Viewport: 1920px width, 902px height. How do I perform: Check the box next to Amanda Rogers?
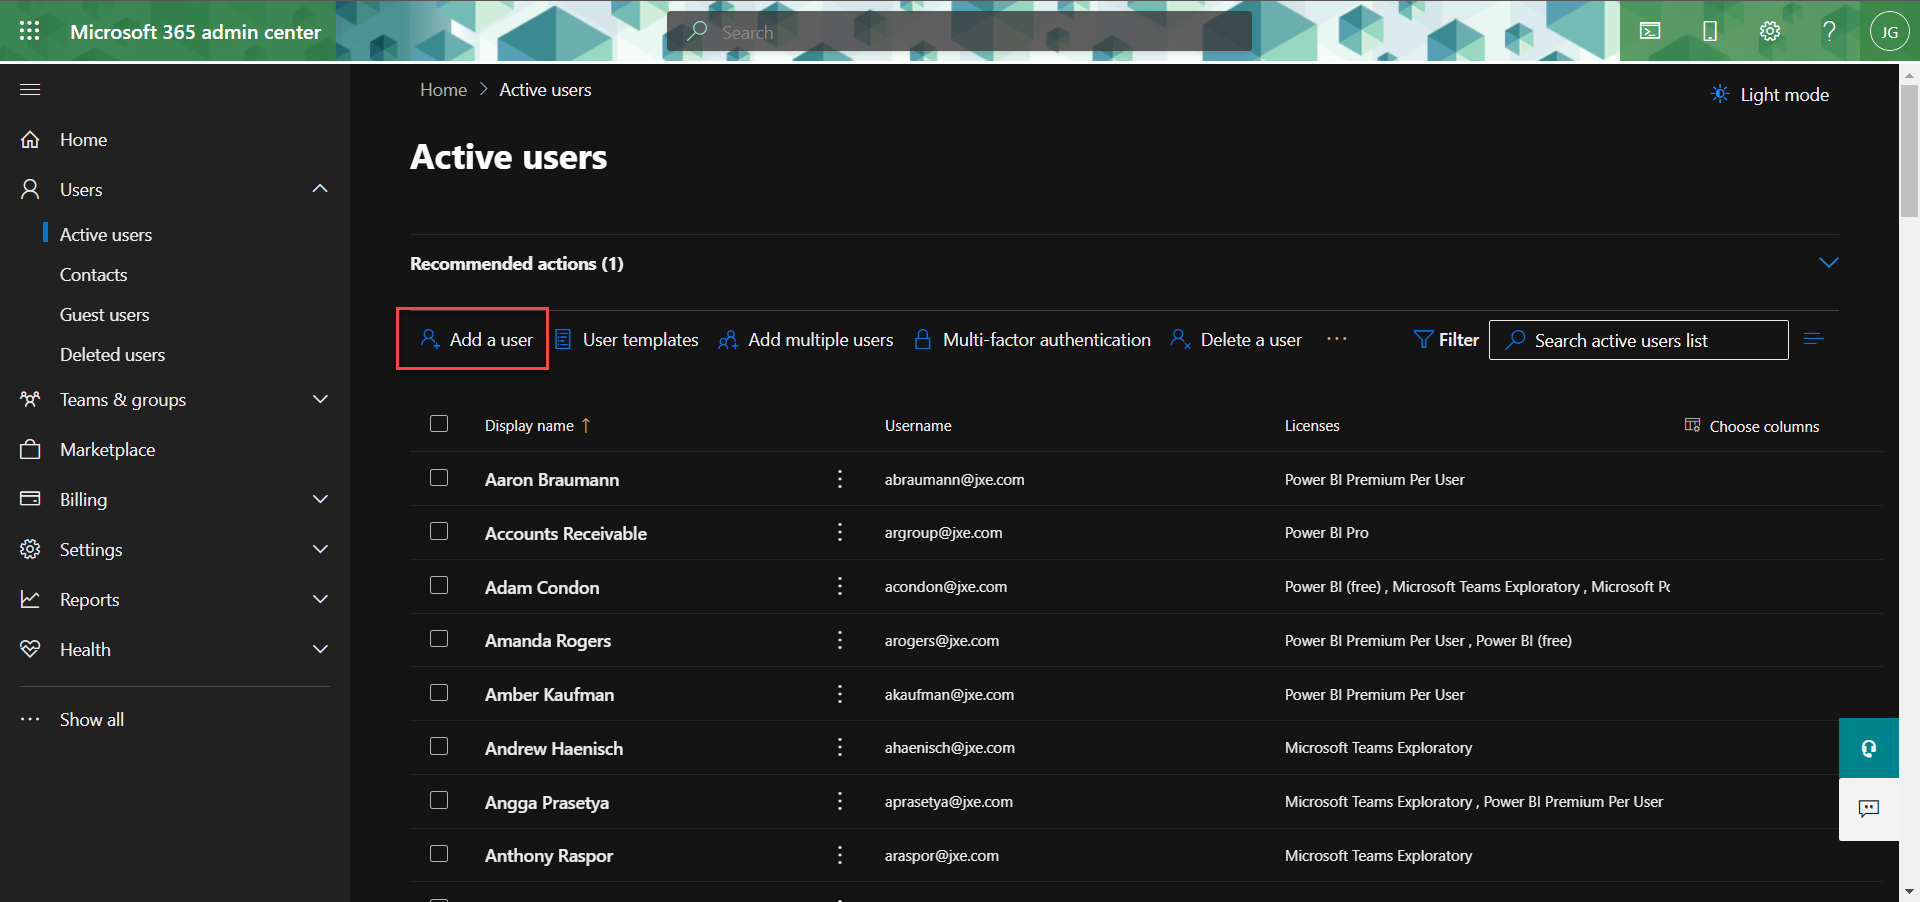[439, 638]
